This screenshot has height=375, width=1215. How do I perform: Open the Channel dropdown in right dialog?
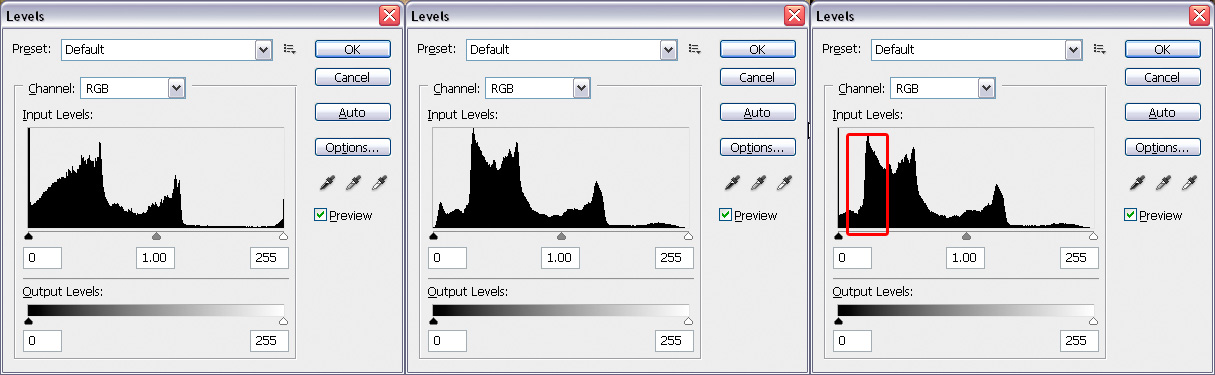point(943,88)
